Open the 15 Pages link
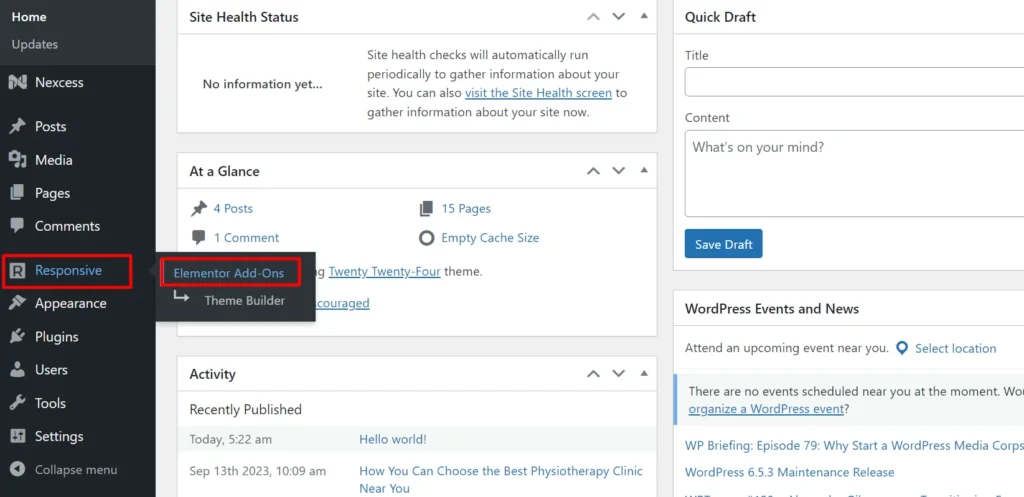 (x=466, y=209)
